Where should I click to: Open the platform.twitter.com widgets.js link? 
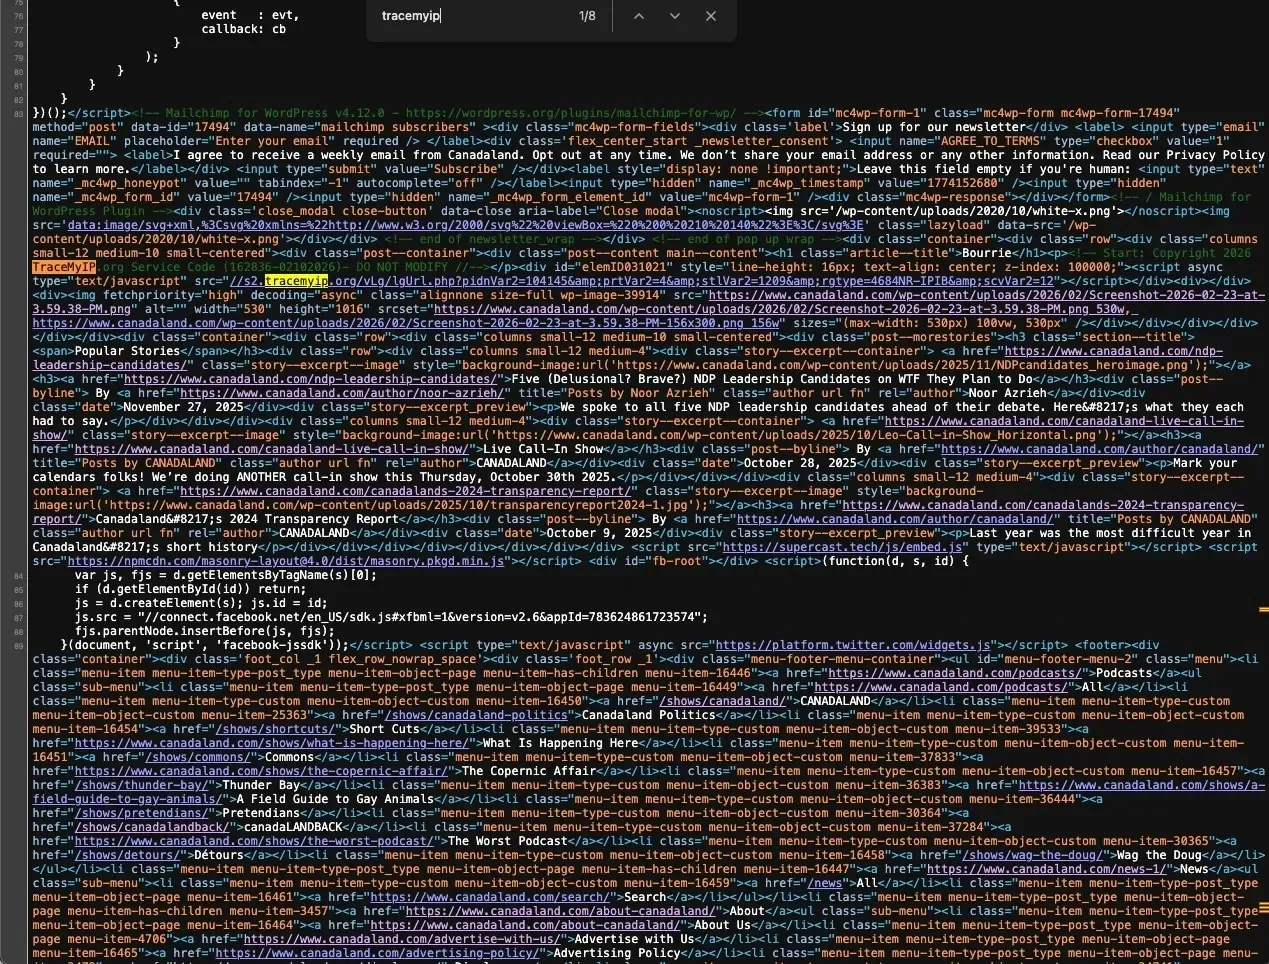(853, 645)
